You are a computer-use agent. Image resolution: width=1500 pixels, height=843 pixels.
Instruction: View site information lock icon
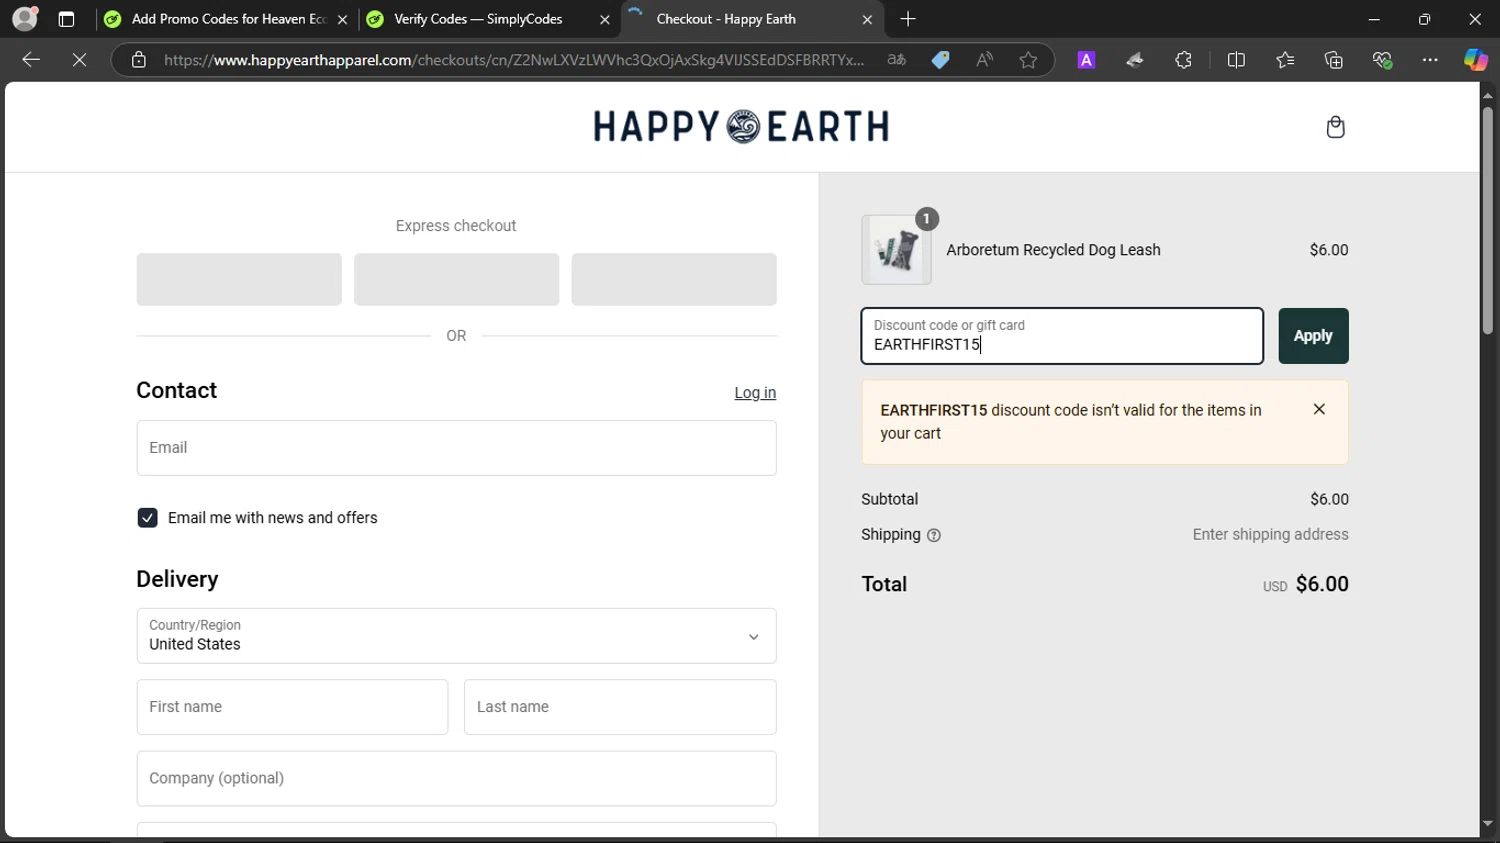click(x=139, y=60)
